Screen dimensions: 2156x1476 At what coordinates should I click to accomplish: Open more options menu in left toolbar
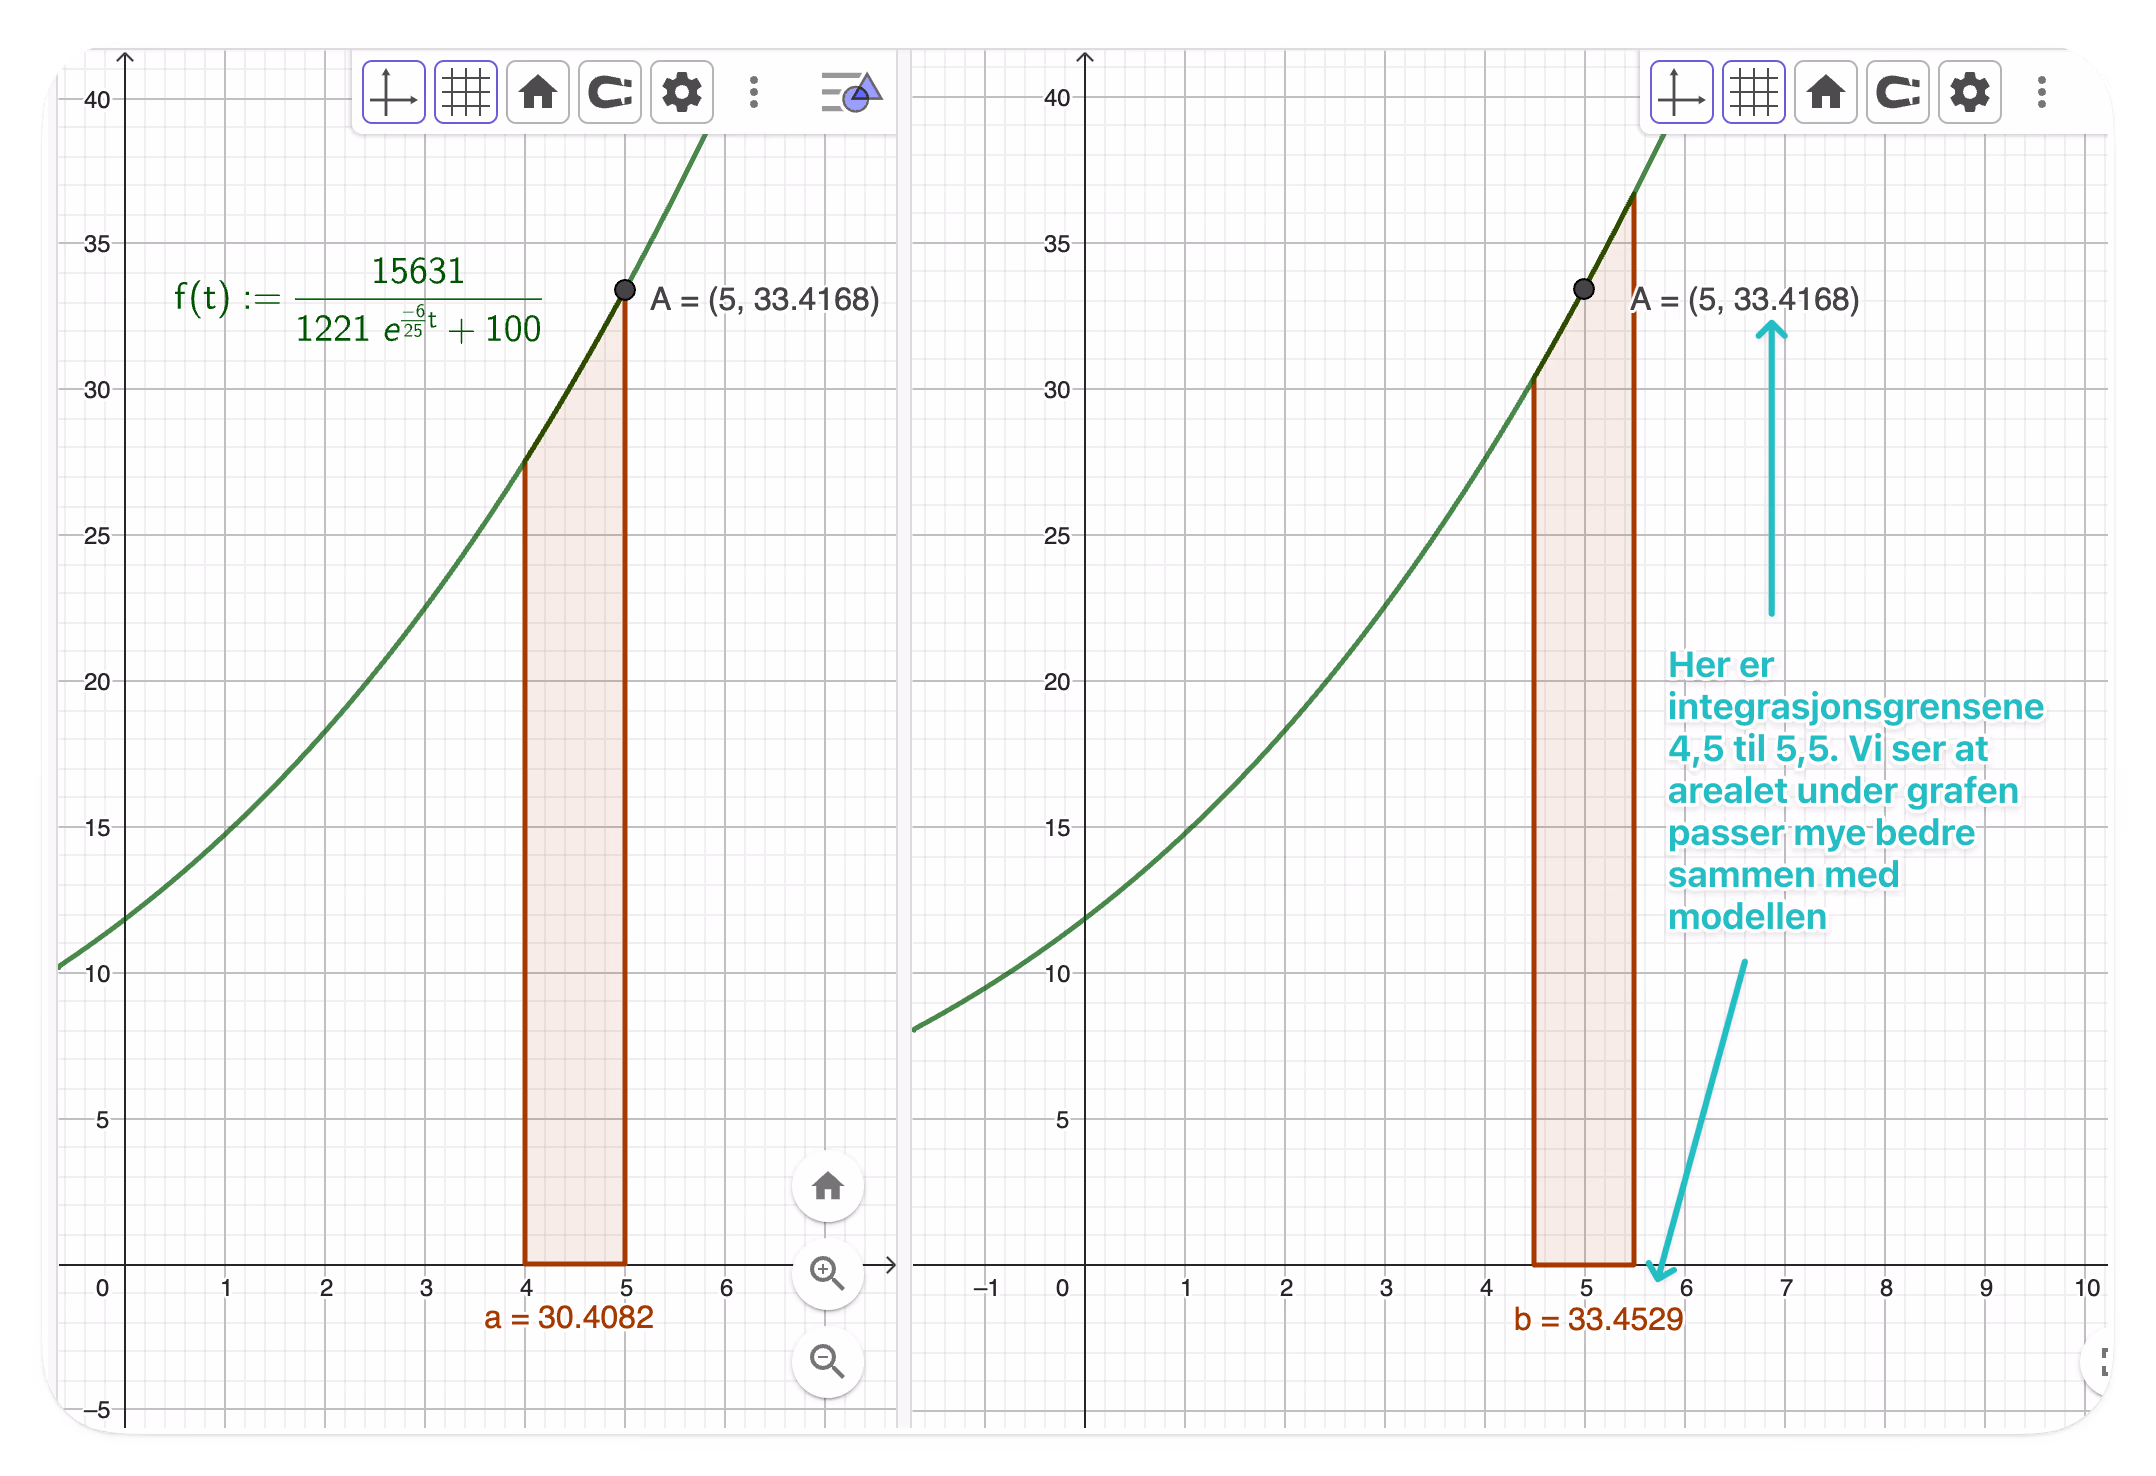[x=754, y=93]
